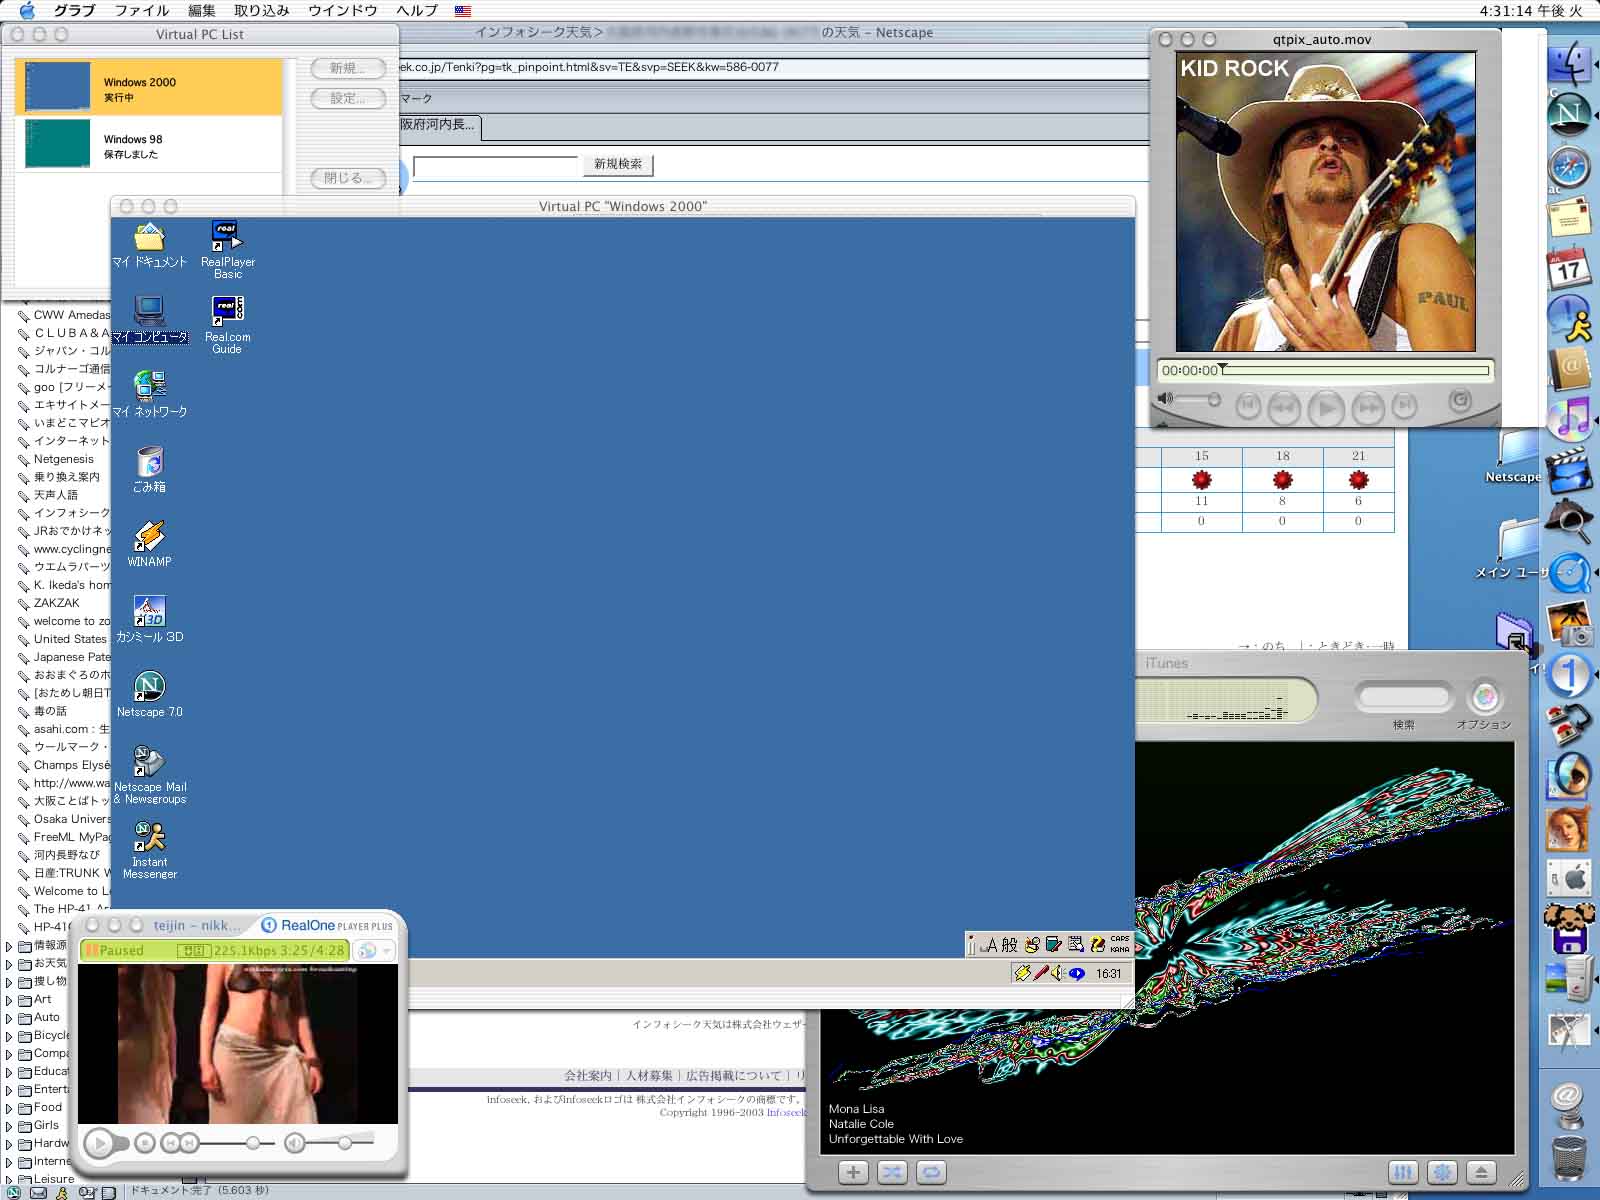Expand the Food bookmark folder
Viewport: 1600px width, 1200px height.
coord(9,1107)
